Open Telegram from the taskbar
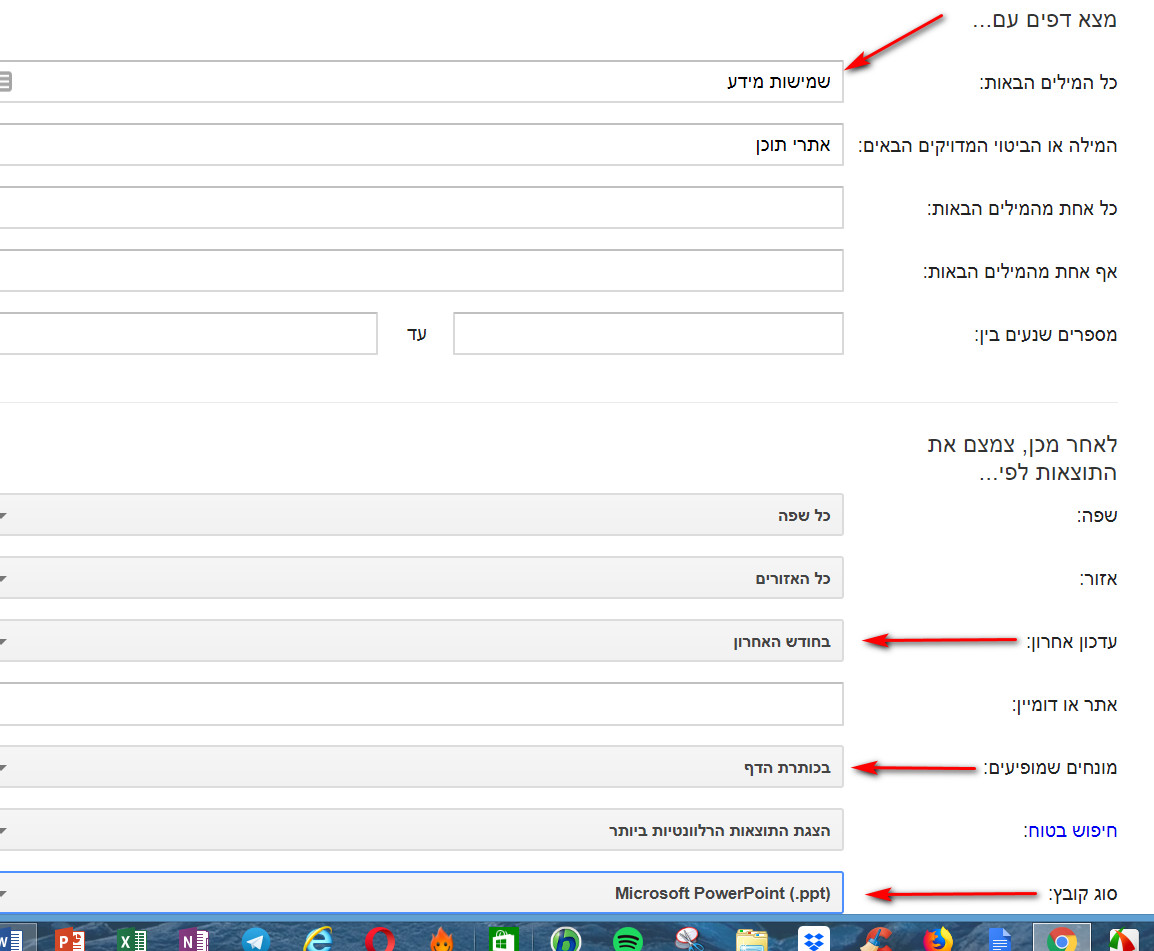Viewport: 1154px width, 951px height. coord(256,939)
